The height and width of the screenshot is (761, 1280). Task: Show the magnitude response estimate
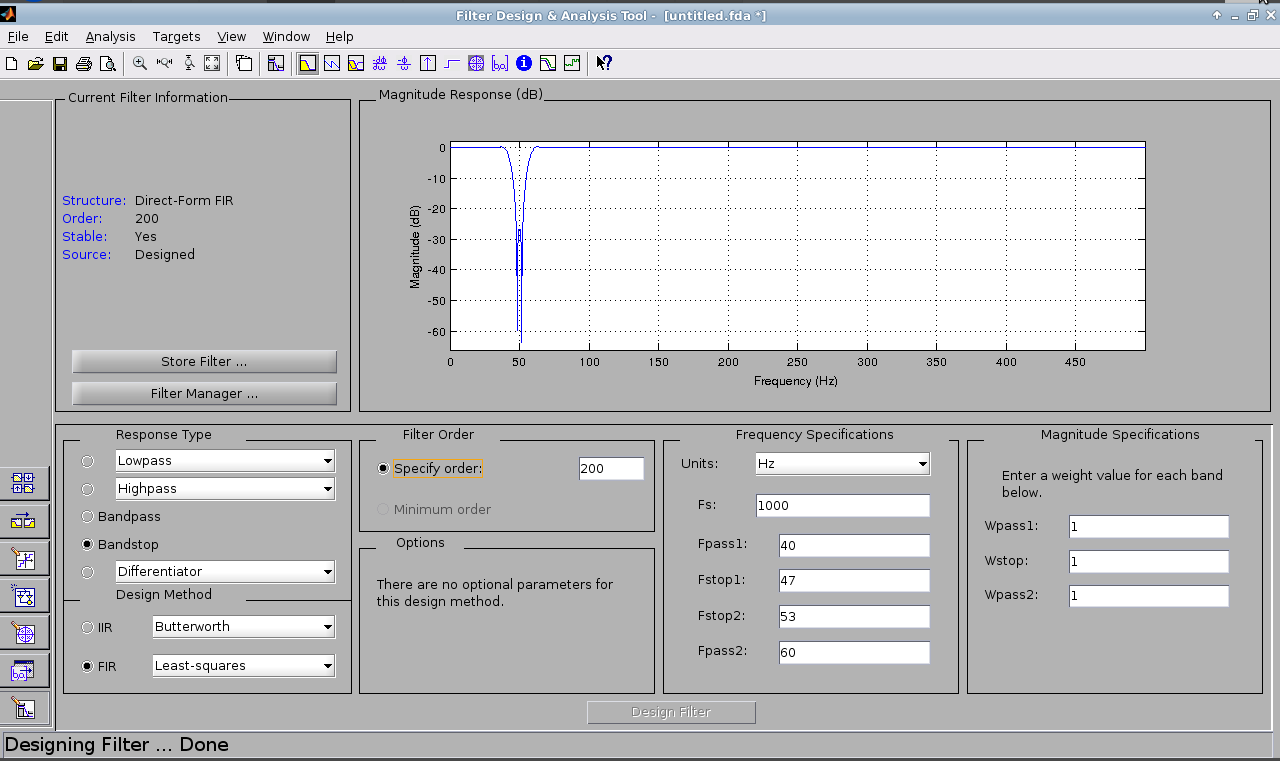click(548, 63)
